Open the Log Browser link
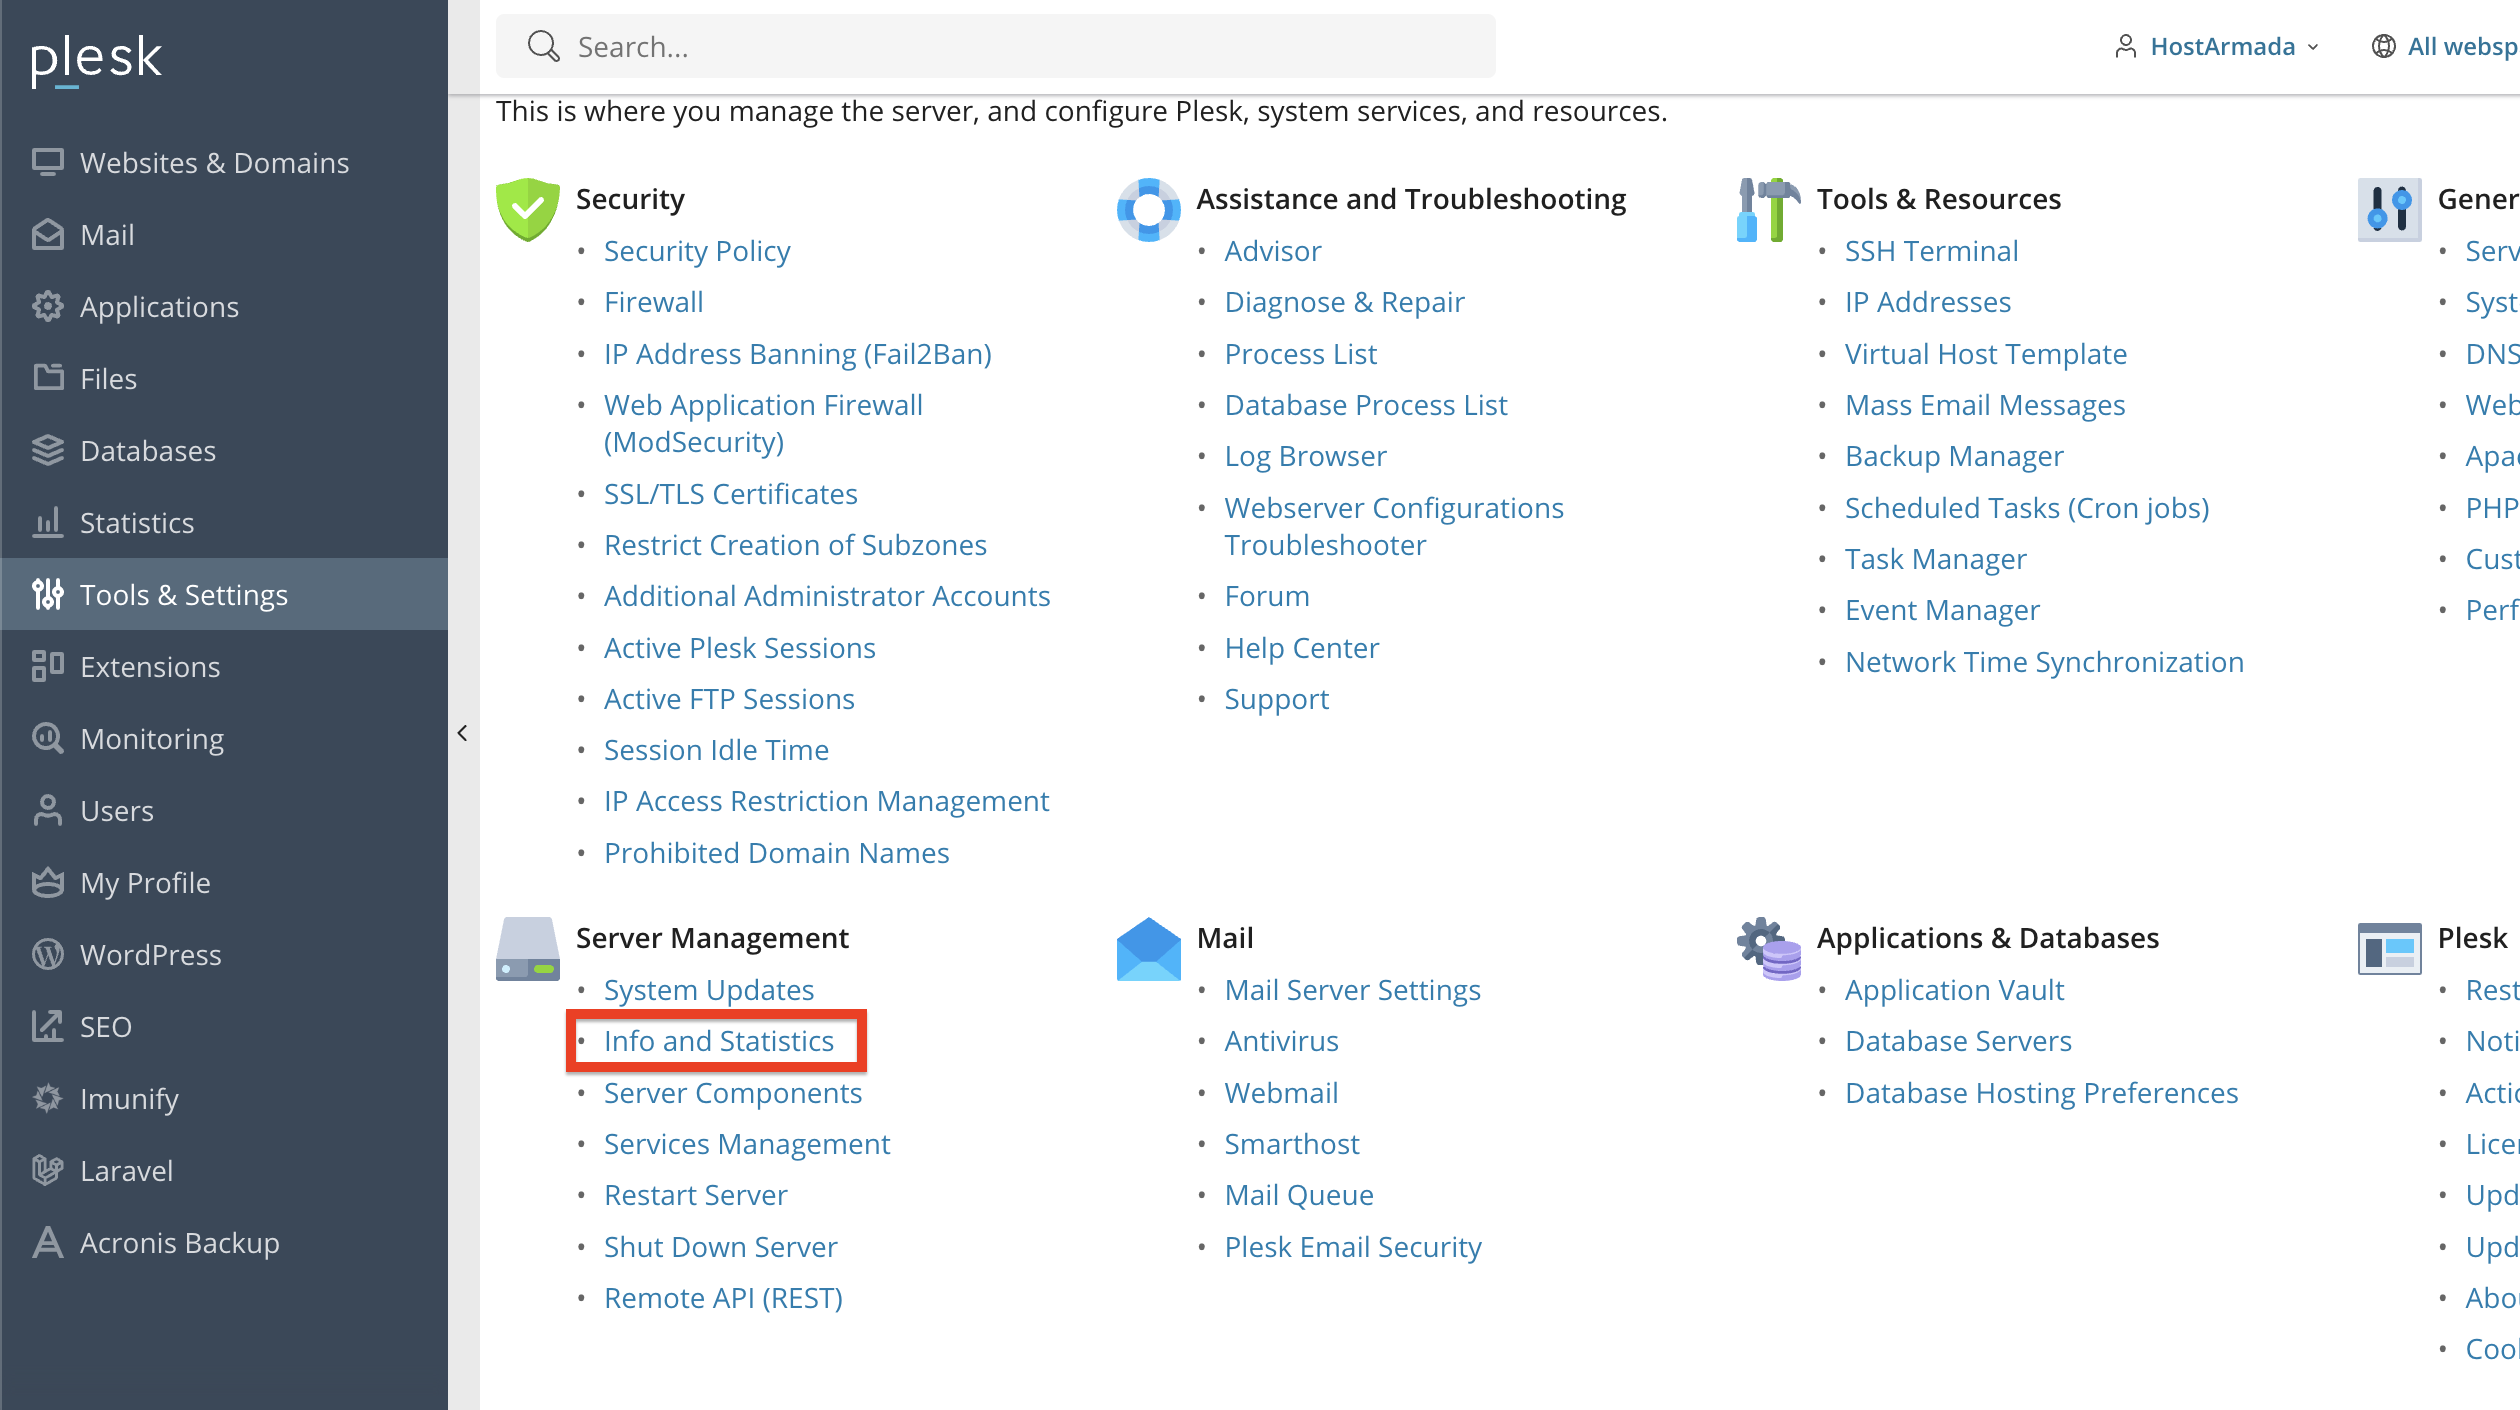This screenshot has width=2520, height=1410. (1306, 456)
